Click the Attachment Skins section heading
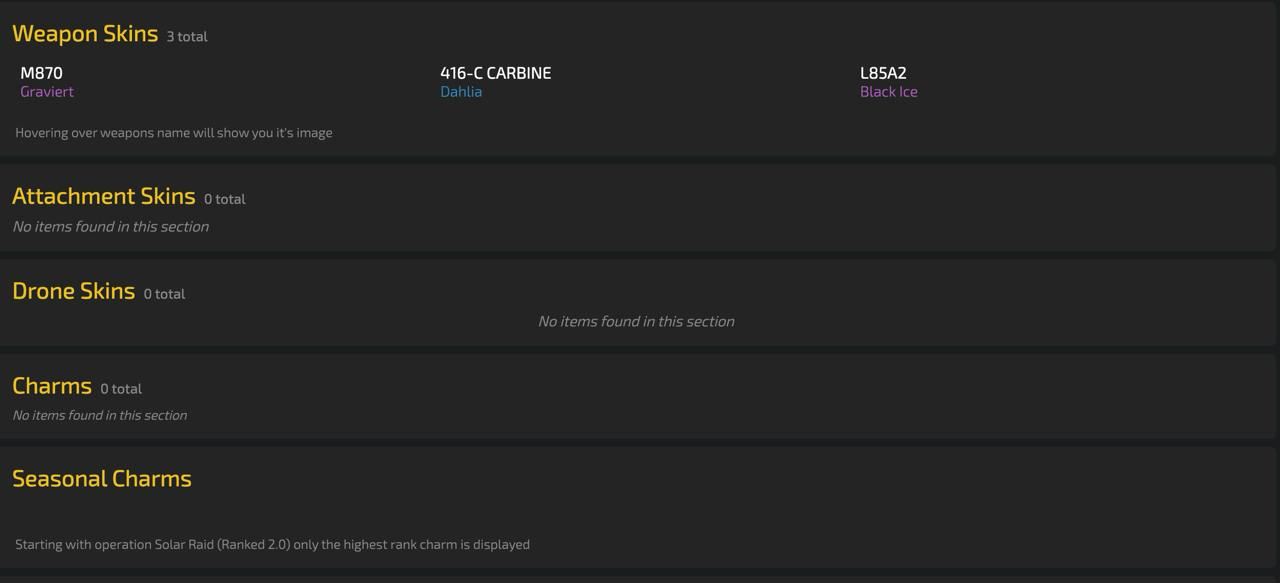The width and height of the screenshot is (1280, 583). pos(103,196)
